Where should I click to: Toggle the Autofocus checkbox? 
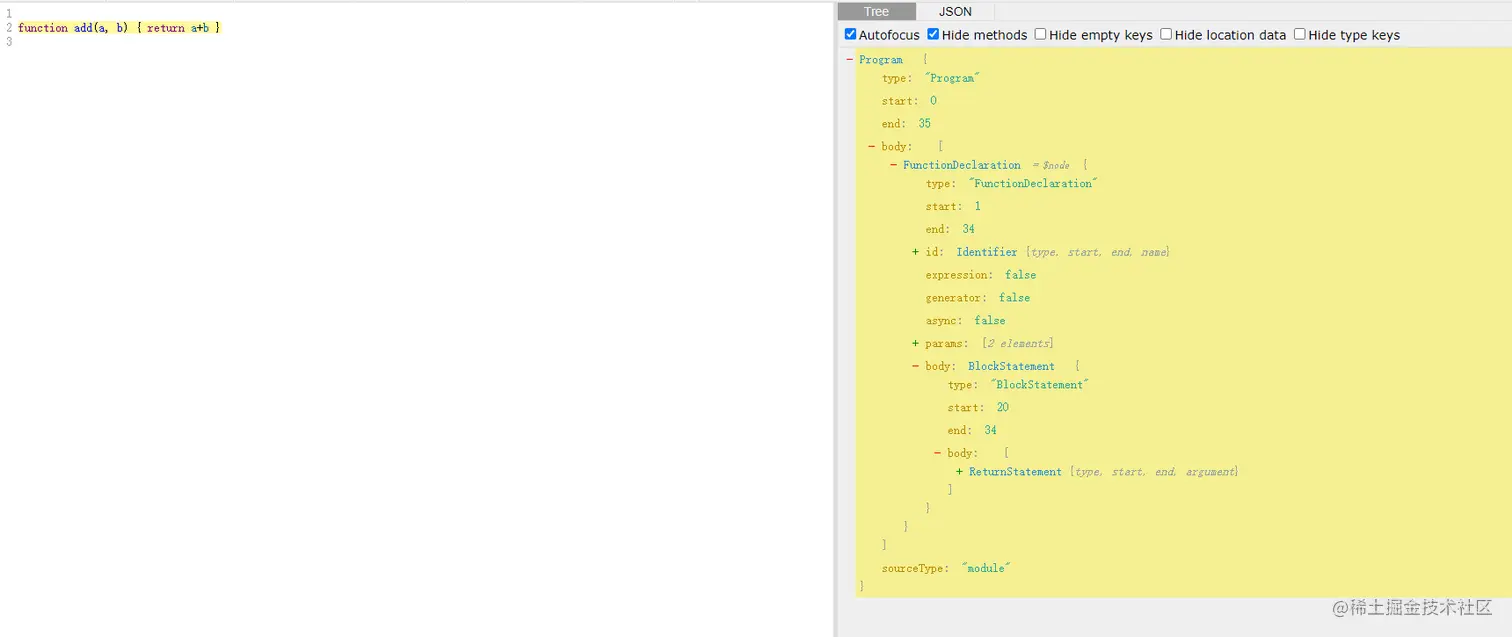(851, 34)
